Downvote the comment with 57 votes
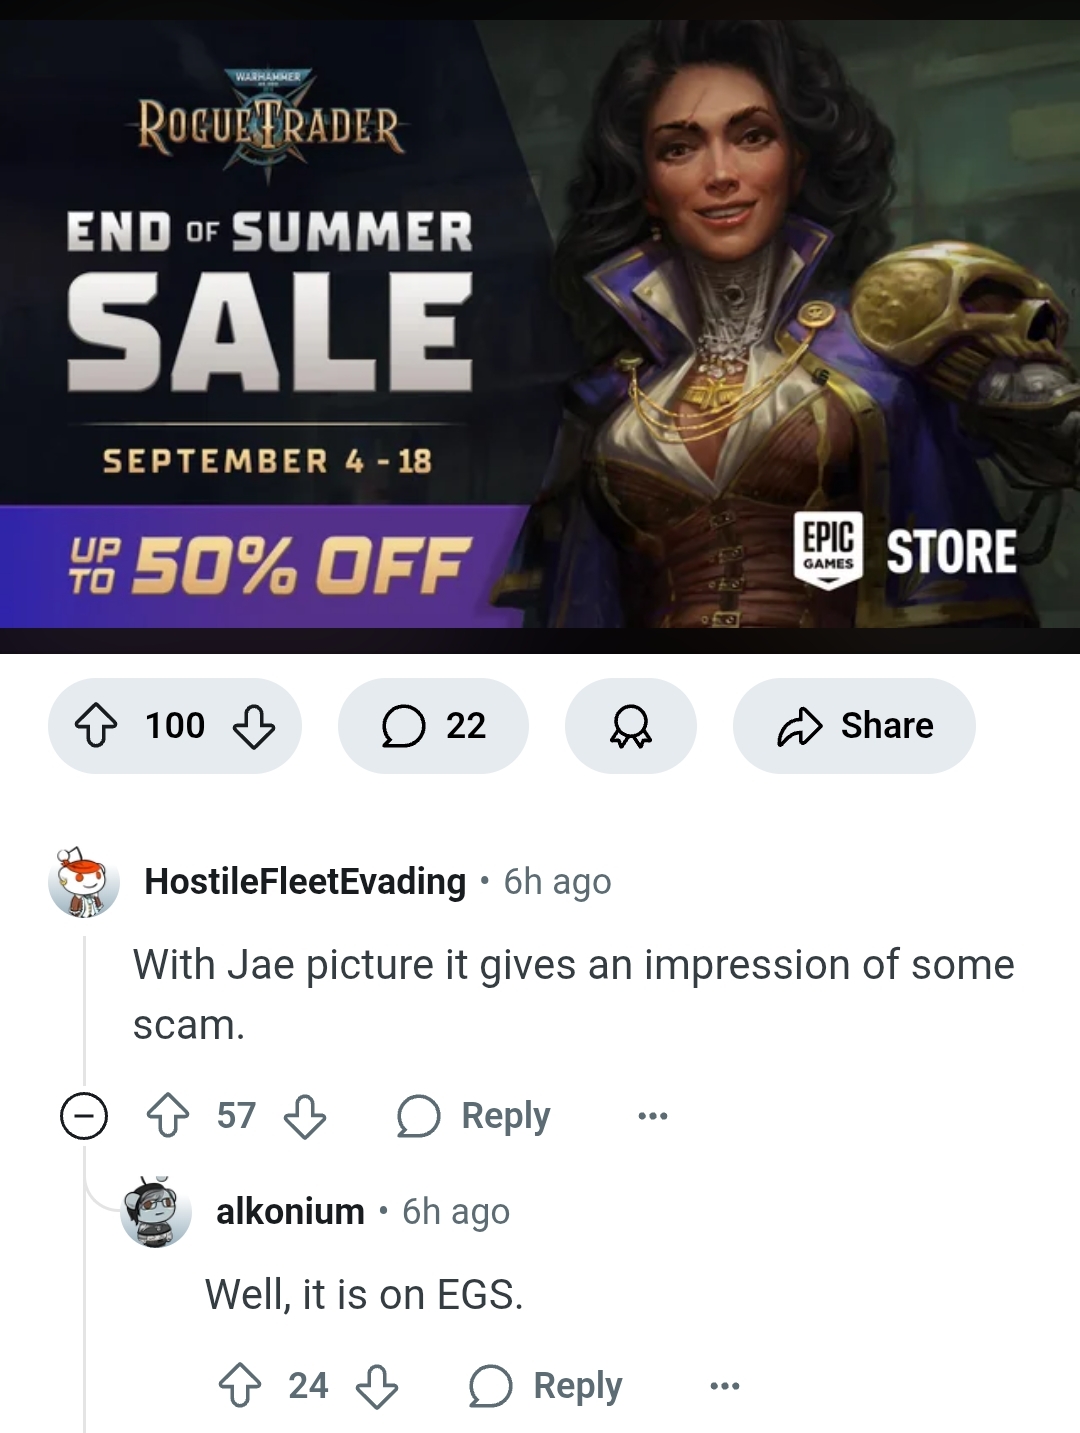Screen dimensions: 1080x1433 click(x=305, y=1116)
